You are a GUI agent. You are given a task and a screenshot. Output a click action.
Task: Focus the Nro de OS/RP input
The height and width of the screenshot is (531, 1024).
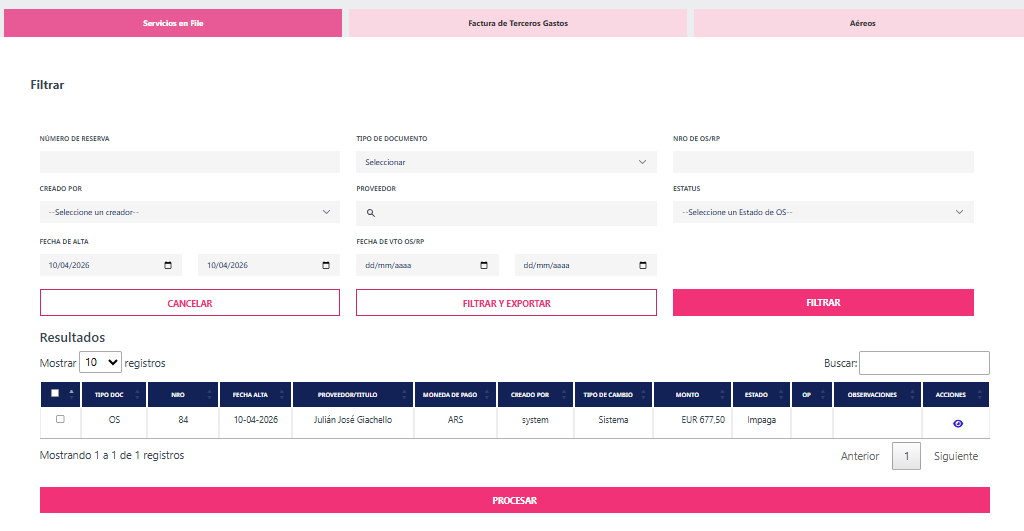pos(823,162)
